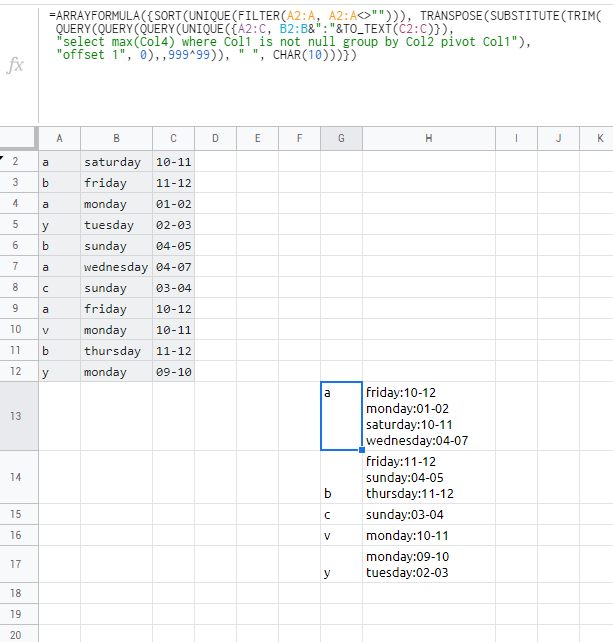
Task: Click cell C11 '11-12' in row 11
Action: pos(174,350)
